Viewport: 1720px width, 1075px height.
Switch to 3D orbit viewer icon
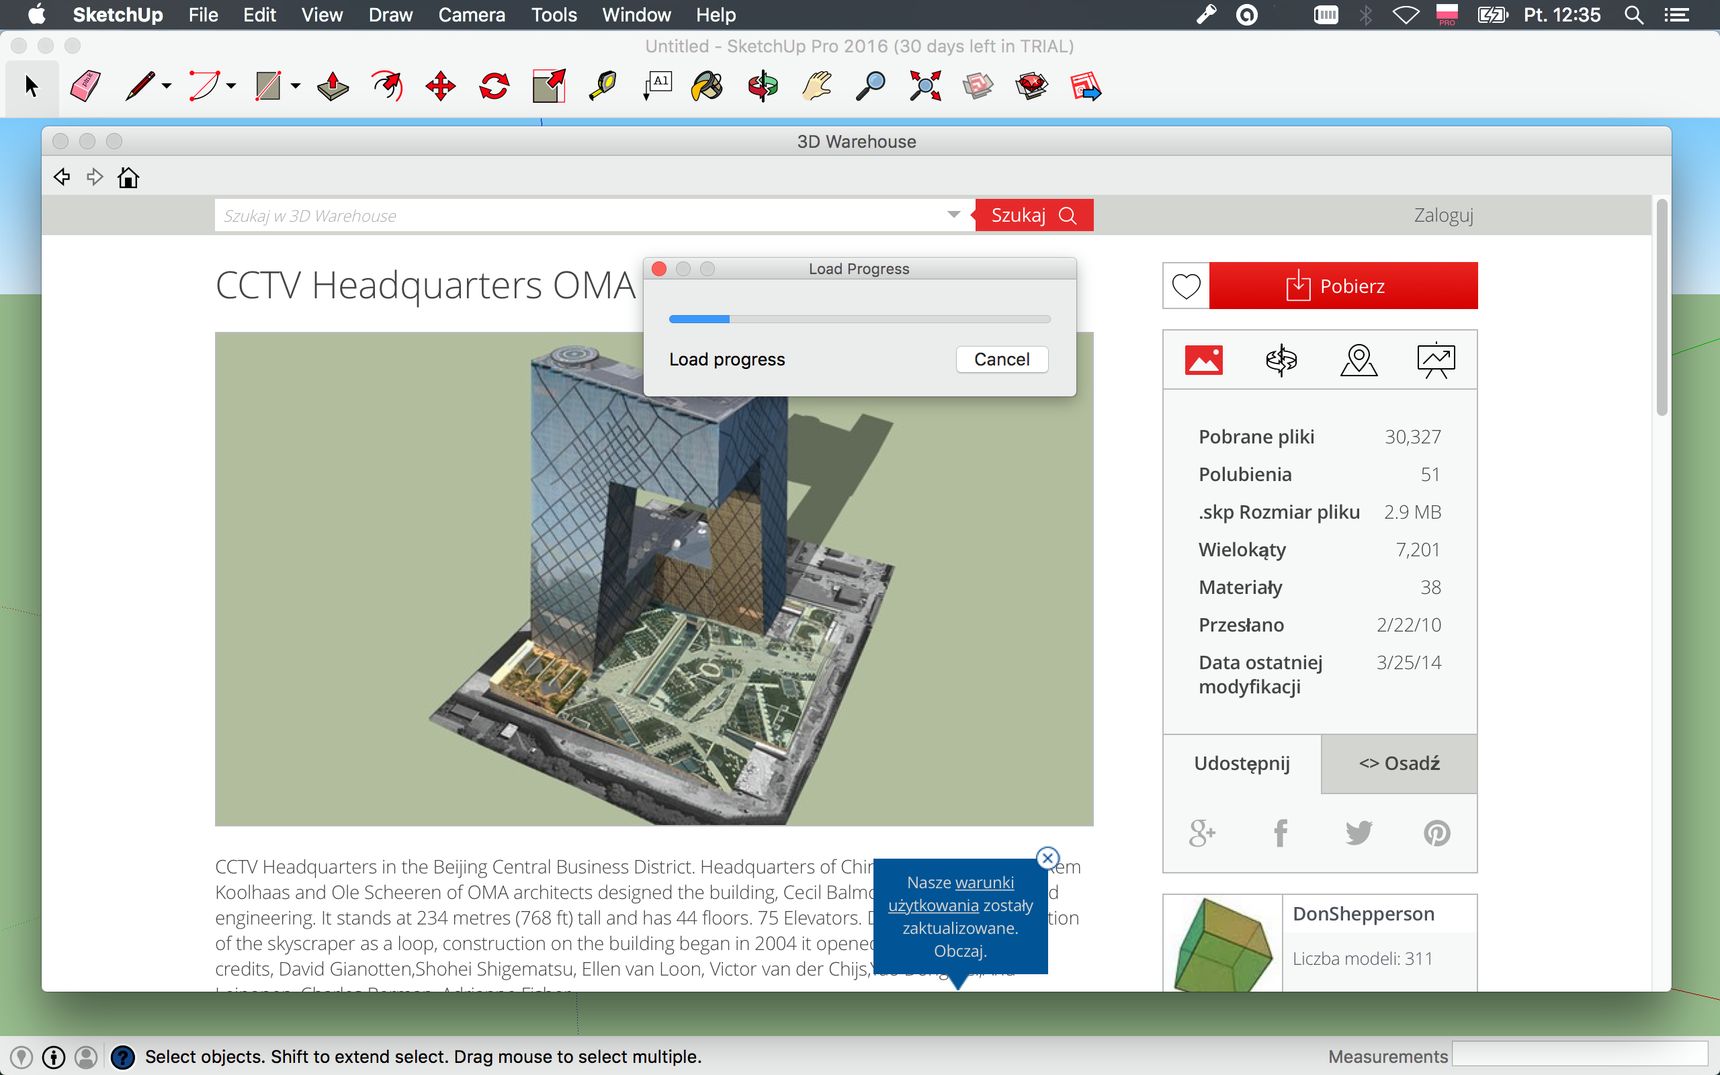(x=1281, y=360)
